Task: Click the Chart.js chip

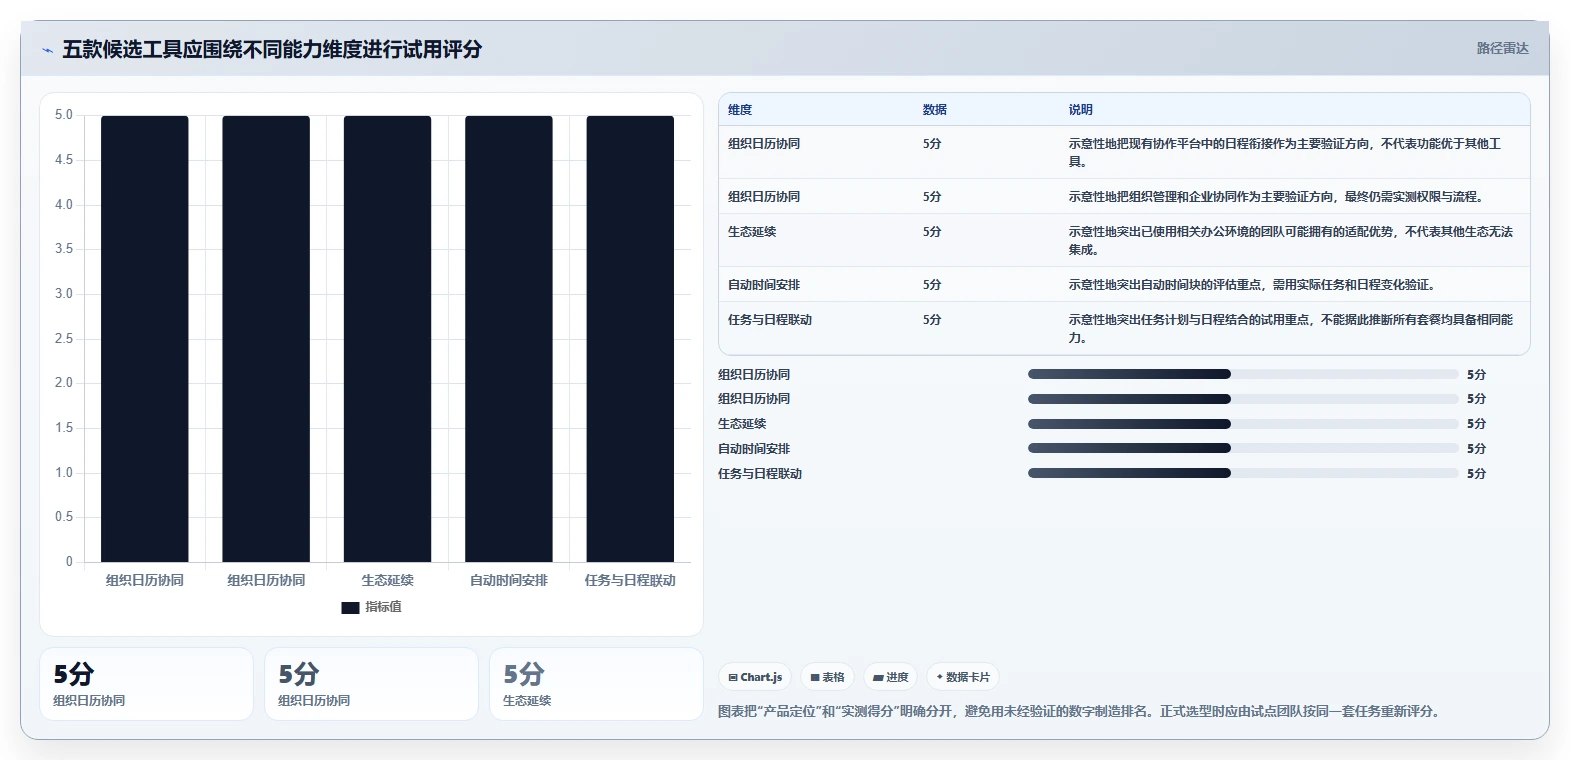Action: click(755, 677)
